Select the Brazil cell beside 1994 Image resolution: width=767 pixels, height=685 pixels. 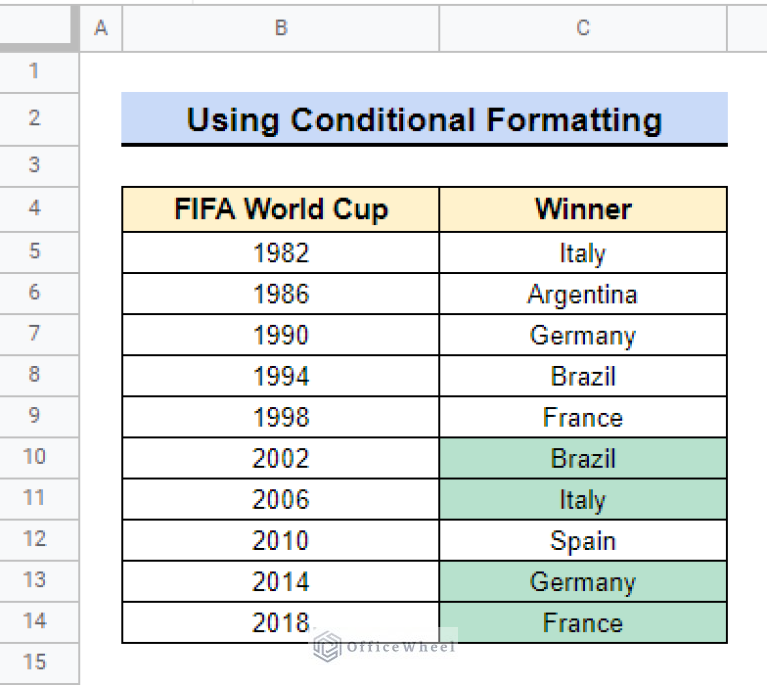point(583,376)
